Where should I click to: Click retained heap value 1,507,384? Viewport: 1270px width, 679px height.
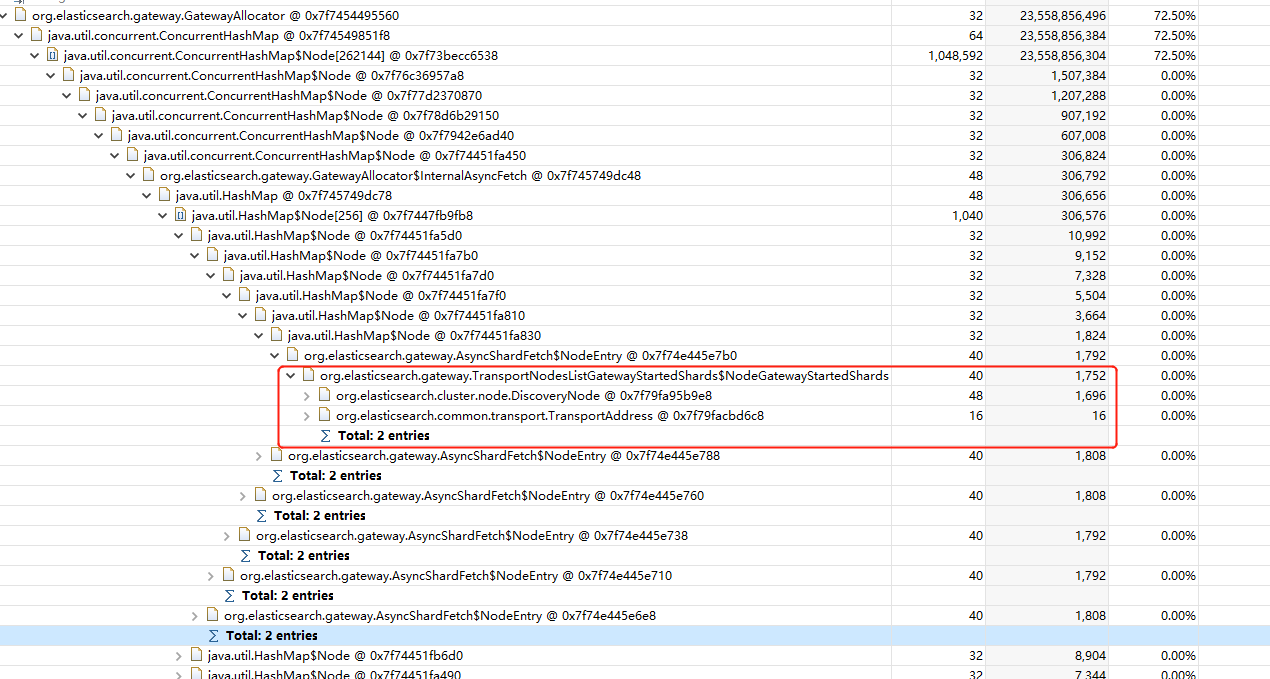pyautogui.click(x=1079, y=76)
